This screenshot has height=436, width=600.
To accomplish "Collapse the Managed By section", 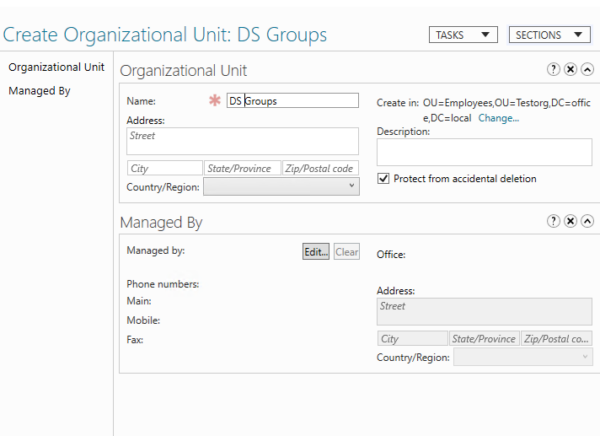I will click(x=587, y=221).
